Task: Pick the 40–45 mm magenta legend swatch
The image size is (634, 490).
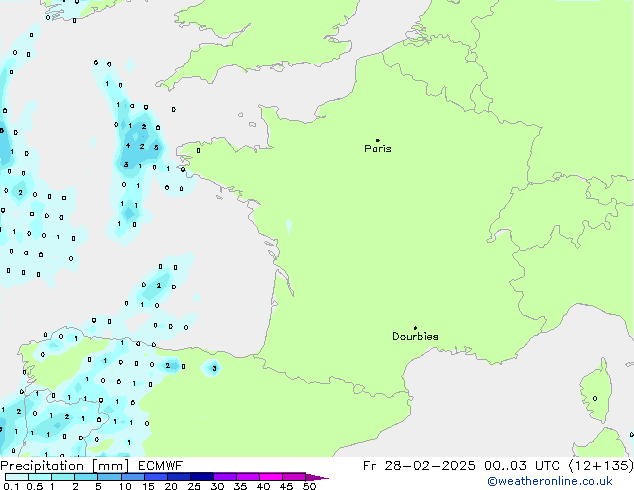Action: tap(271, 477)
